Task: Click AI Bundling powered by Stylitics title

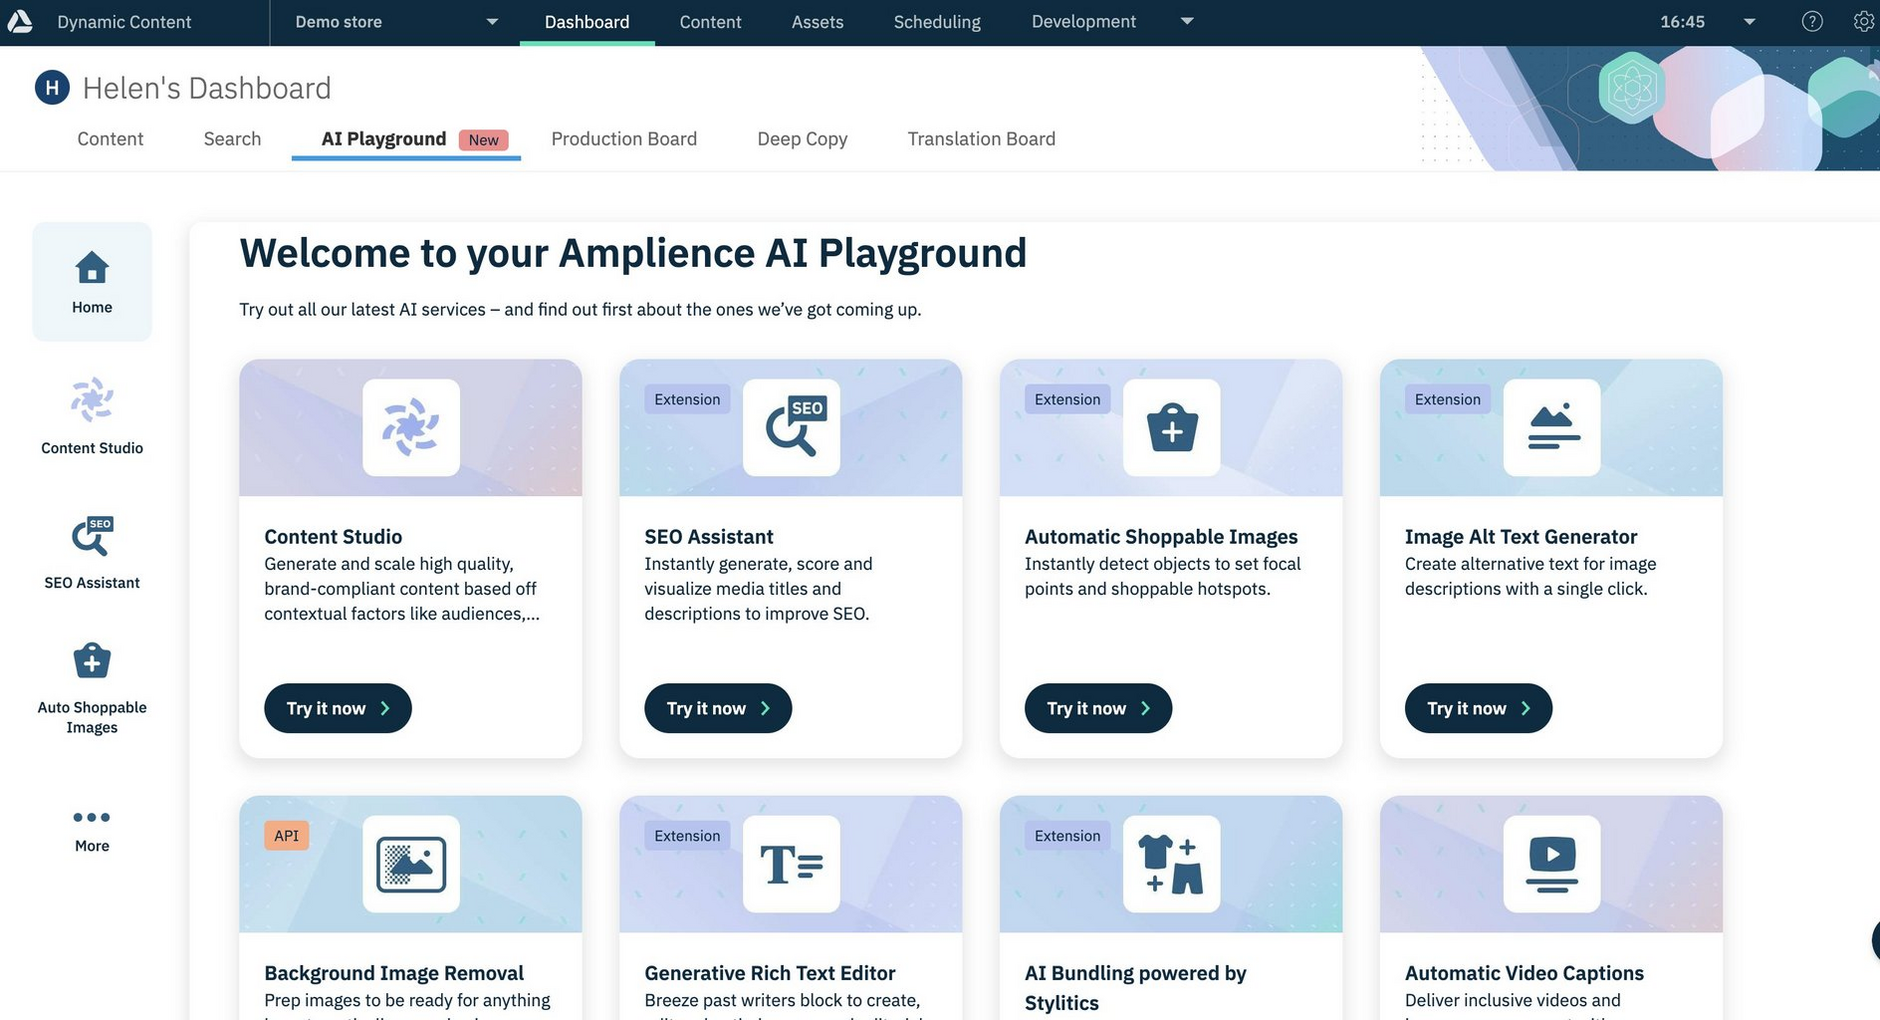Action: pyautogui.click(x=1135, y=988)
